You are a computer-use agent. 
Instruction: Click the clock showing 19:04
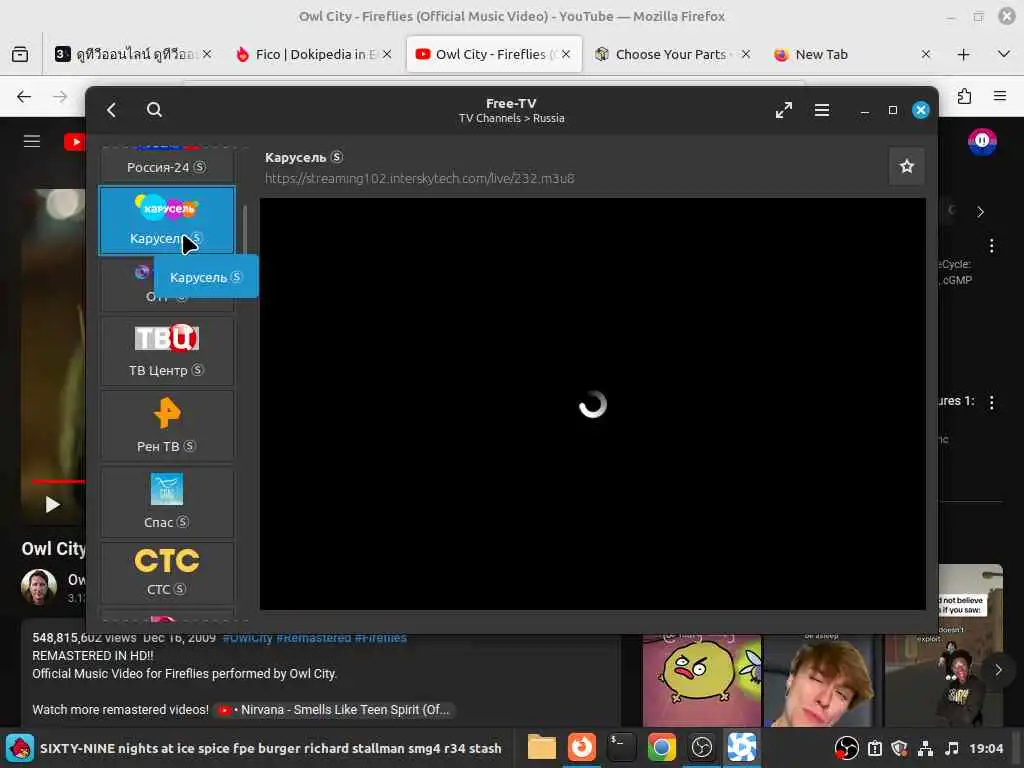[x=985, y=748]
